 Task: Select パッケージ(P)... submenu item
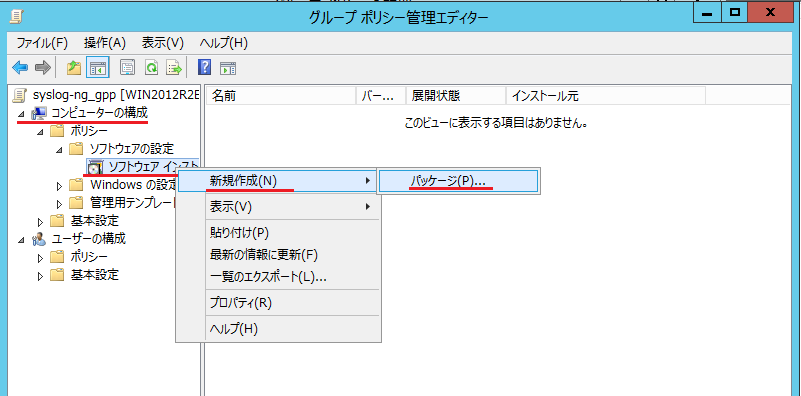pos(458,181)
